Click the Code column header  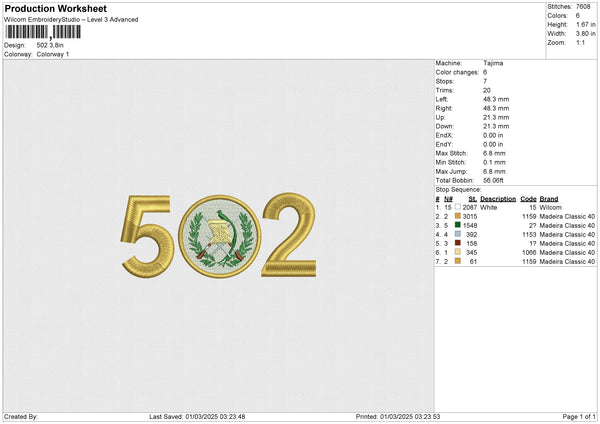(x=529, y=199)
